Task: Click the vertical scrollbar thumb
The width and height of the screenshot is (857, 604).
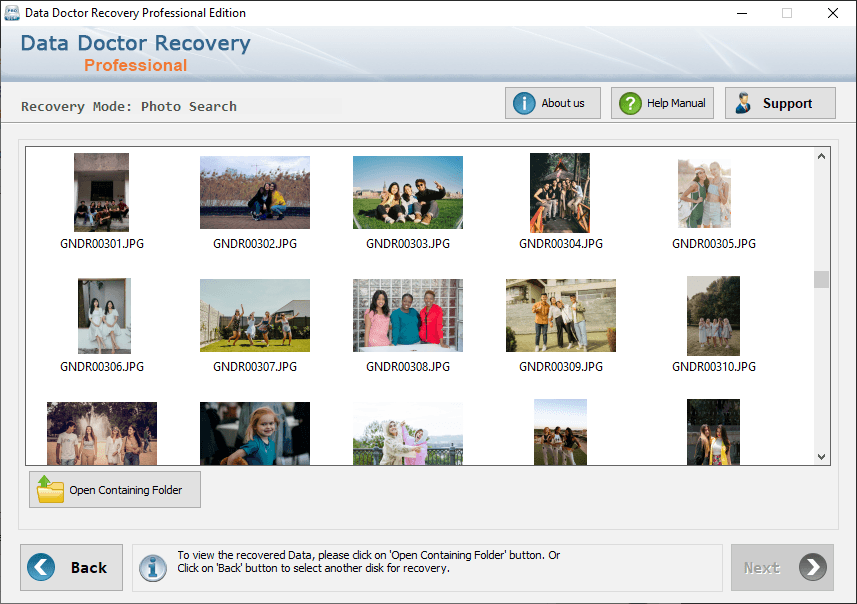Action: pyautogui.click(x=821, y=279)
